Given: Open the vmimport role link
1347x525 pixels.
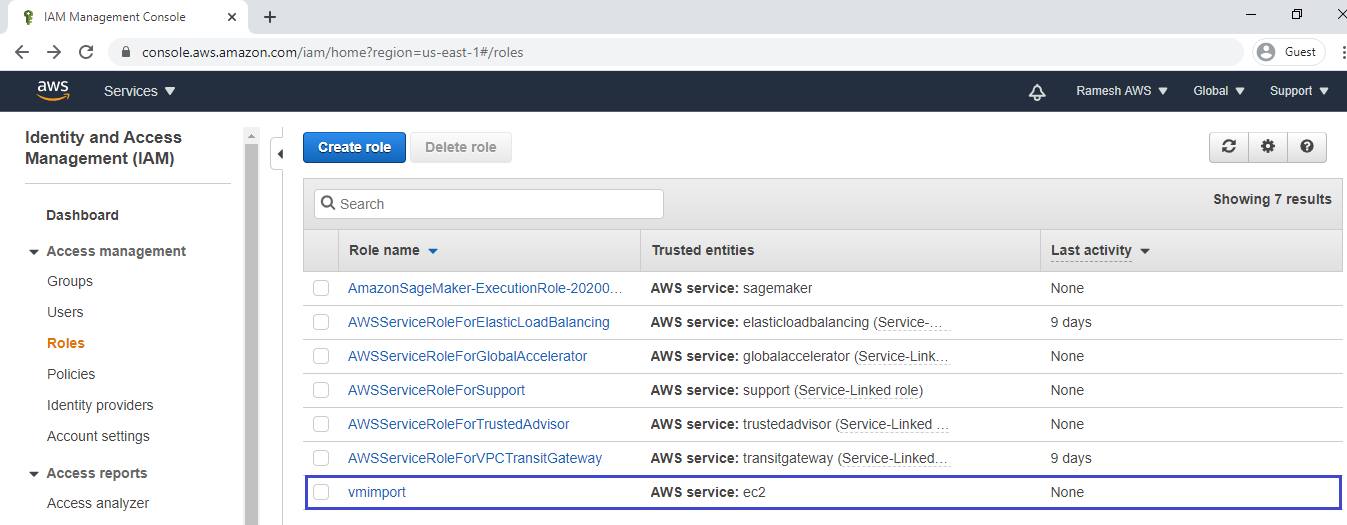Looking at the screenshot, I should [x=377, y=492].
